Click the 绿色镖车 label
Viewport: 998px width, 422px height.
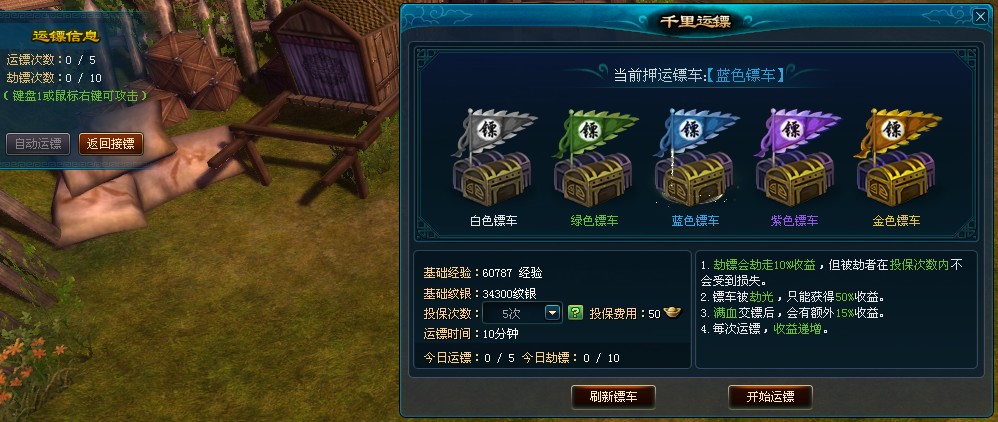[594, 221]
